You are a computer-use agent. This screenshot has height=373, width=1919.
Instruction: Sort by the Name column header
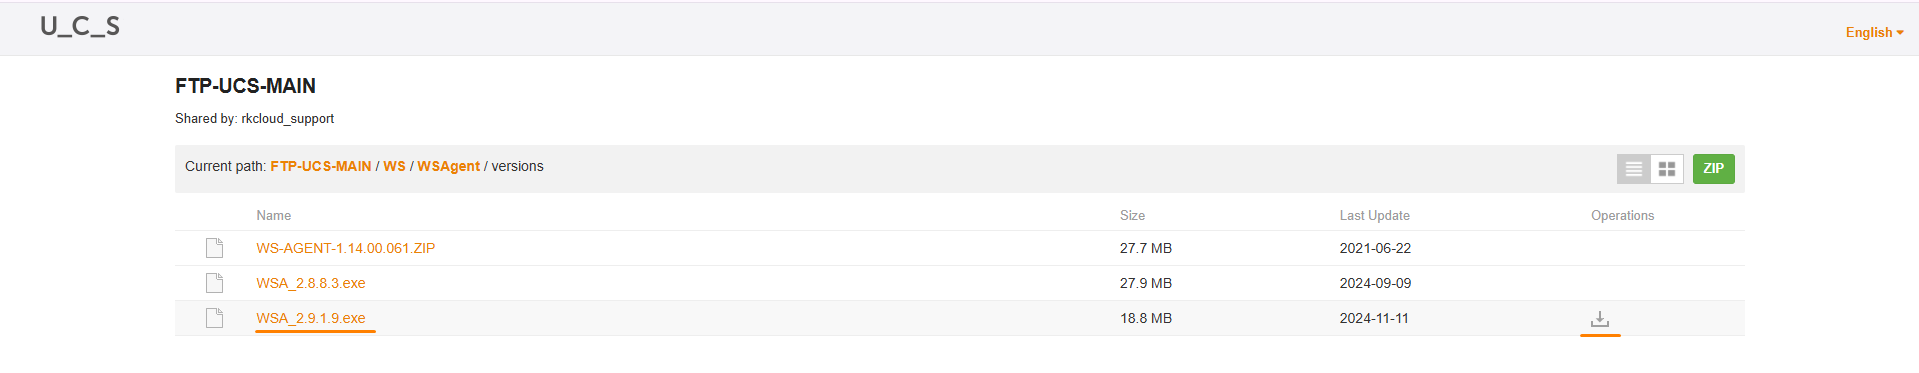273,215
